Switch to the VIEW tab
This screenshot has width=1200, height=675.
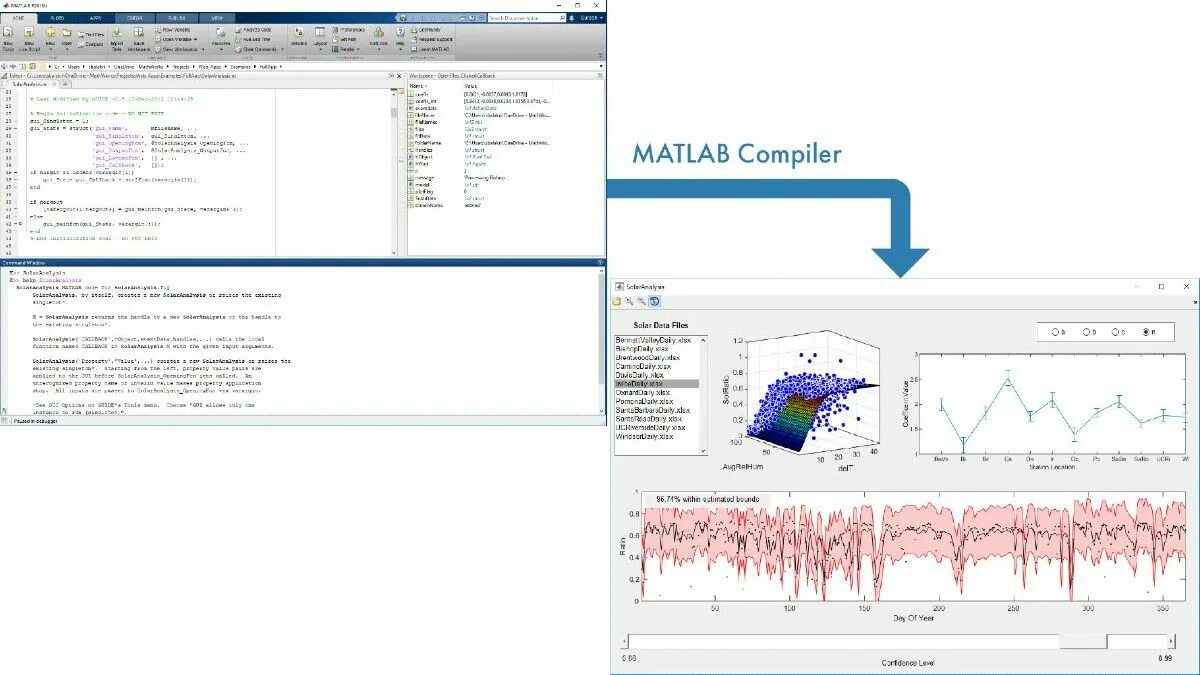[x=217, y=18]
